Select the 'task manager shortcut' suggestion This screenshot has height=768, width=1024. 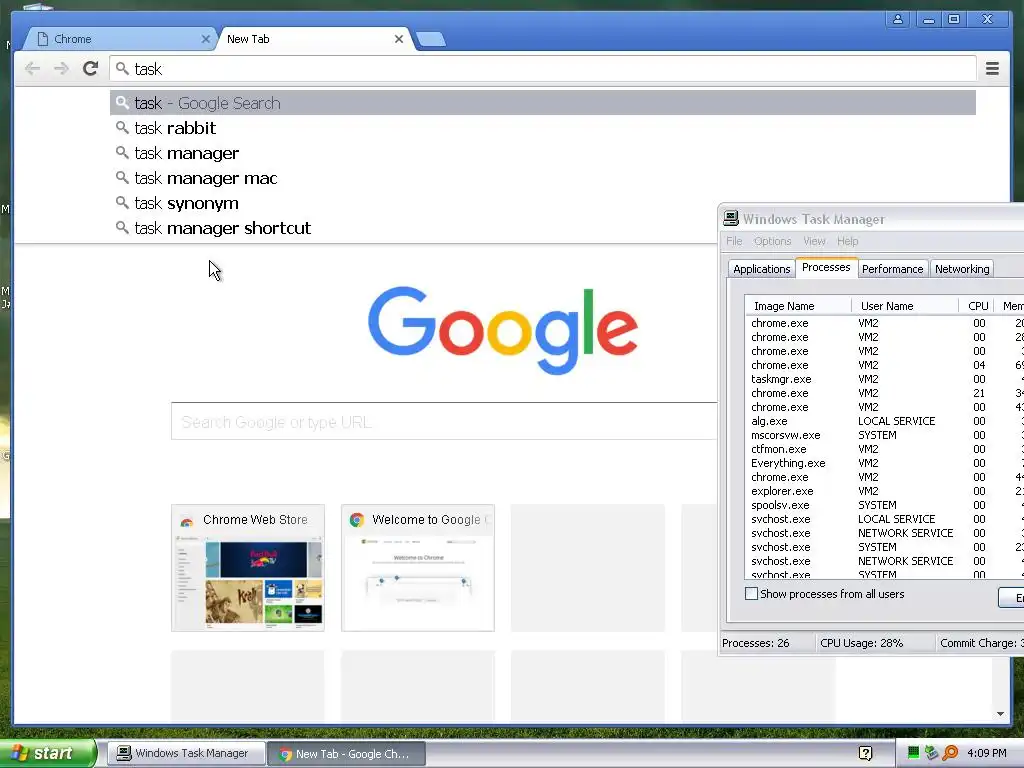pos(543,228)
